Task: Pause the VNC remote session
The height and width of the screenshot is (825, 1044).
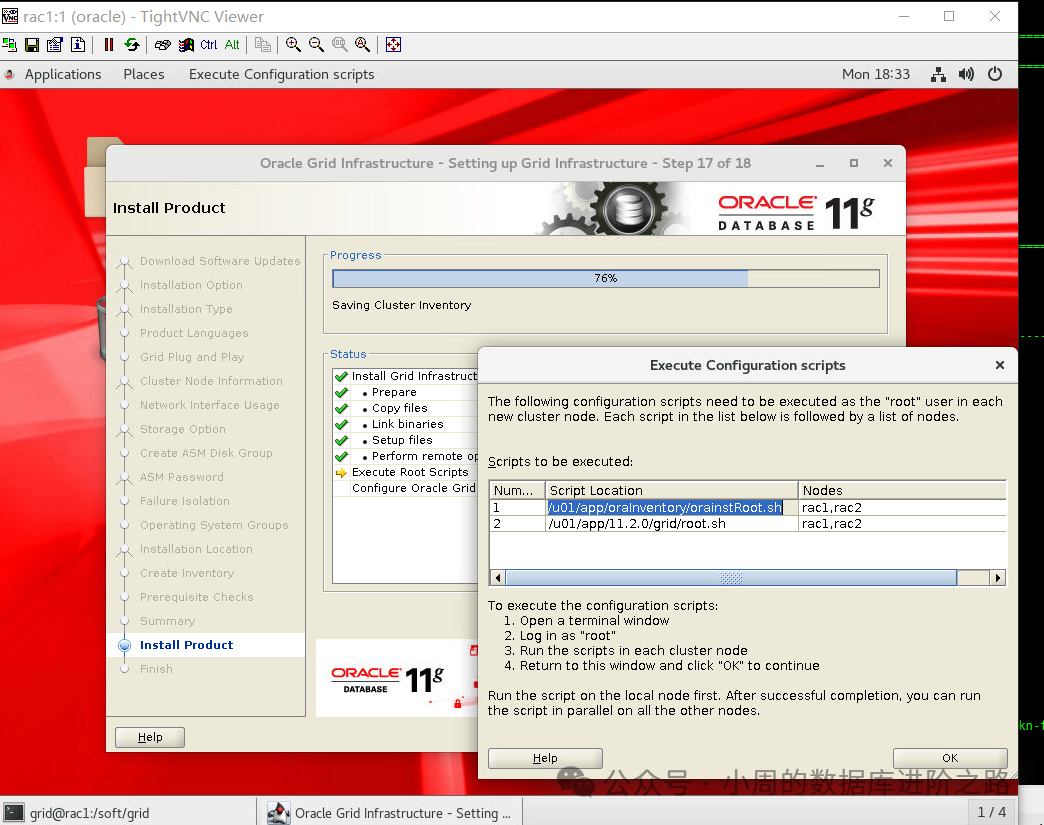Action: pyautogui.click(x=109, y=45)
